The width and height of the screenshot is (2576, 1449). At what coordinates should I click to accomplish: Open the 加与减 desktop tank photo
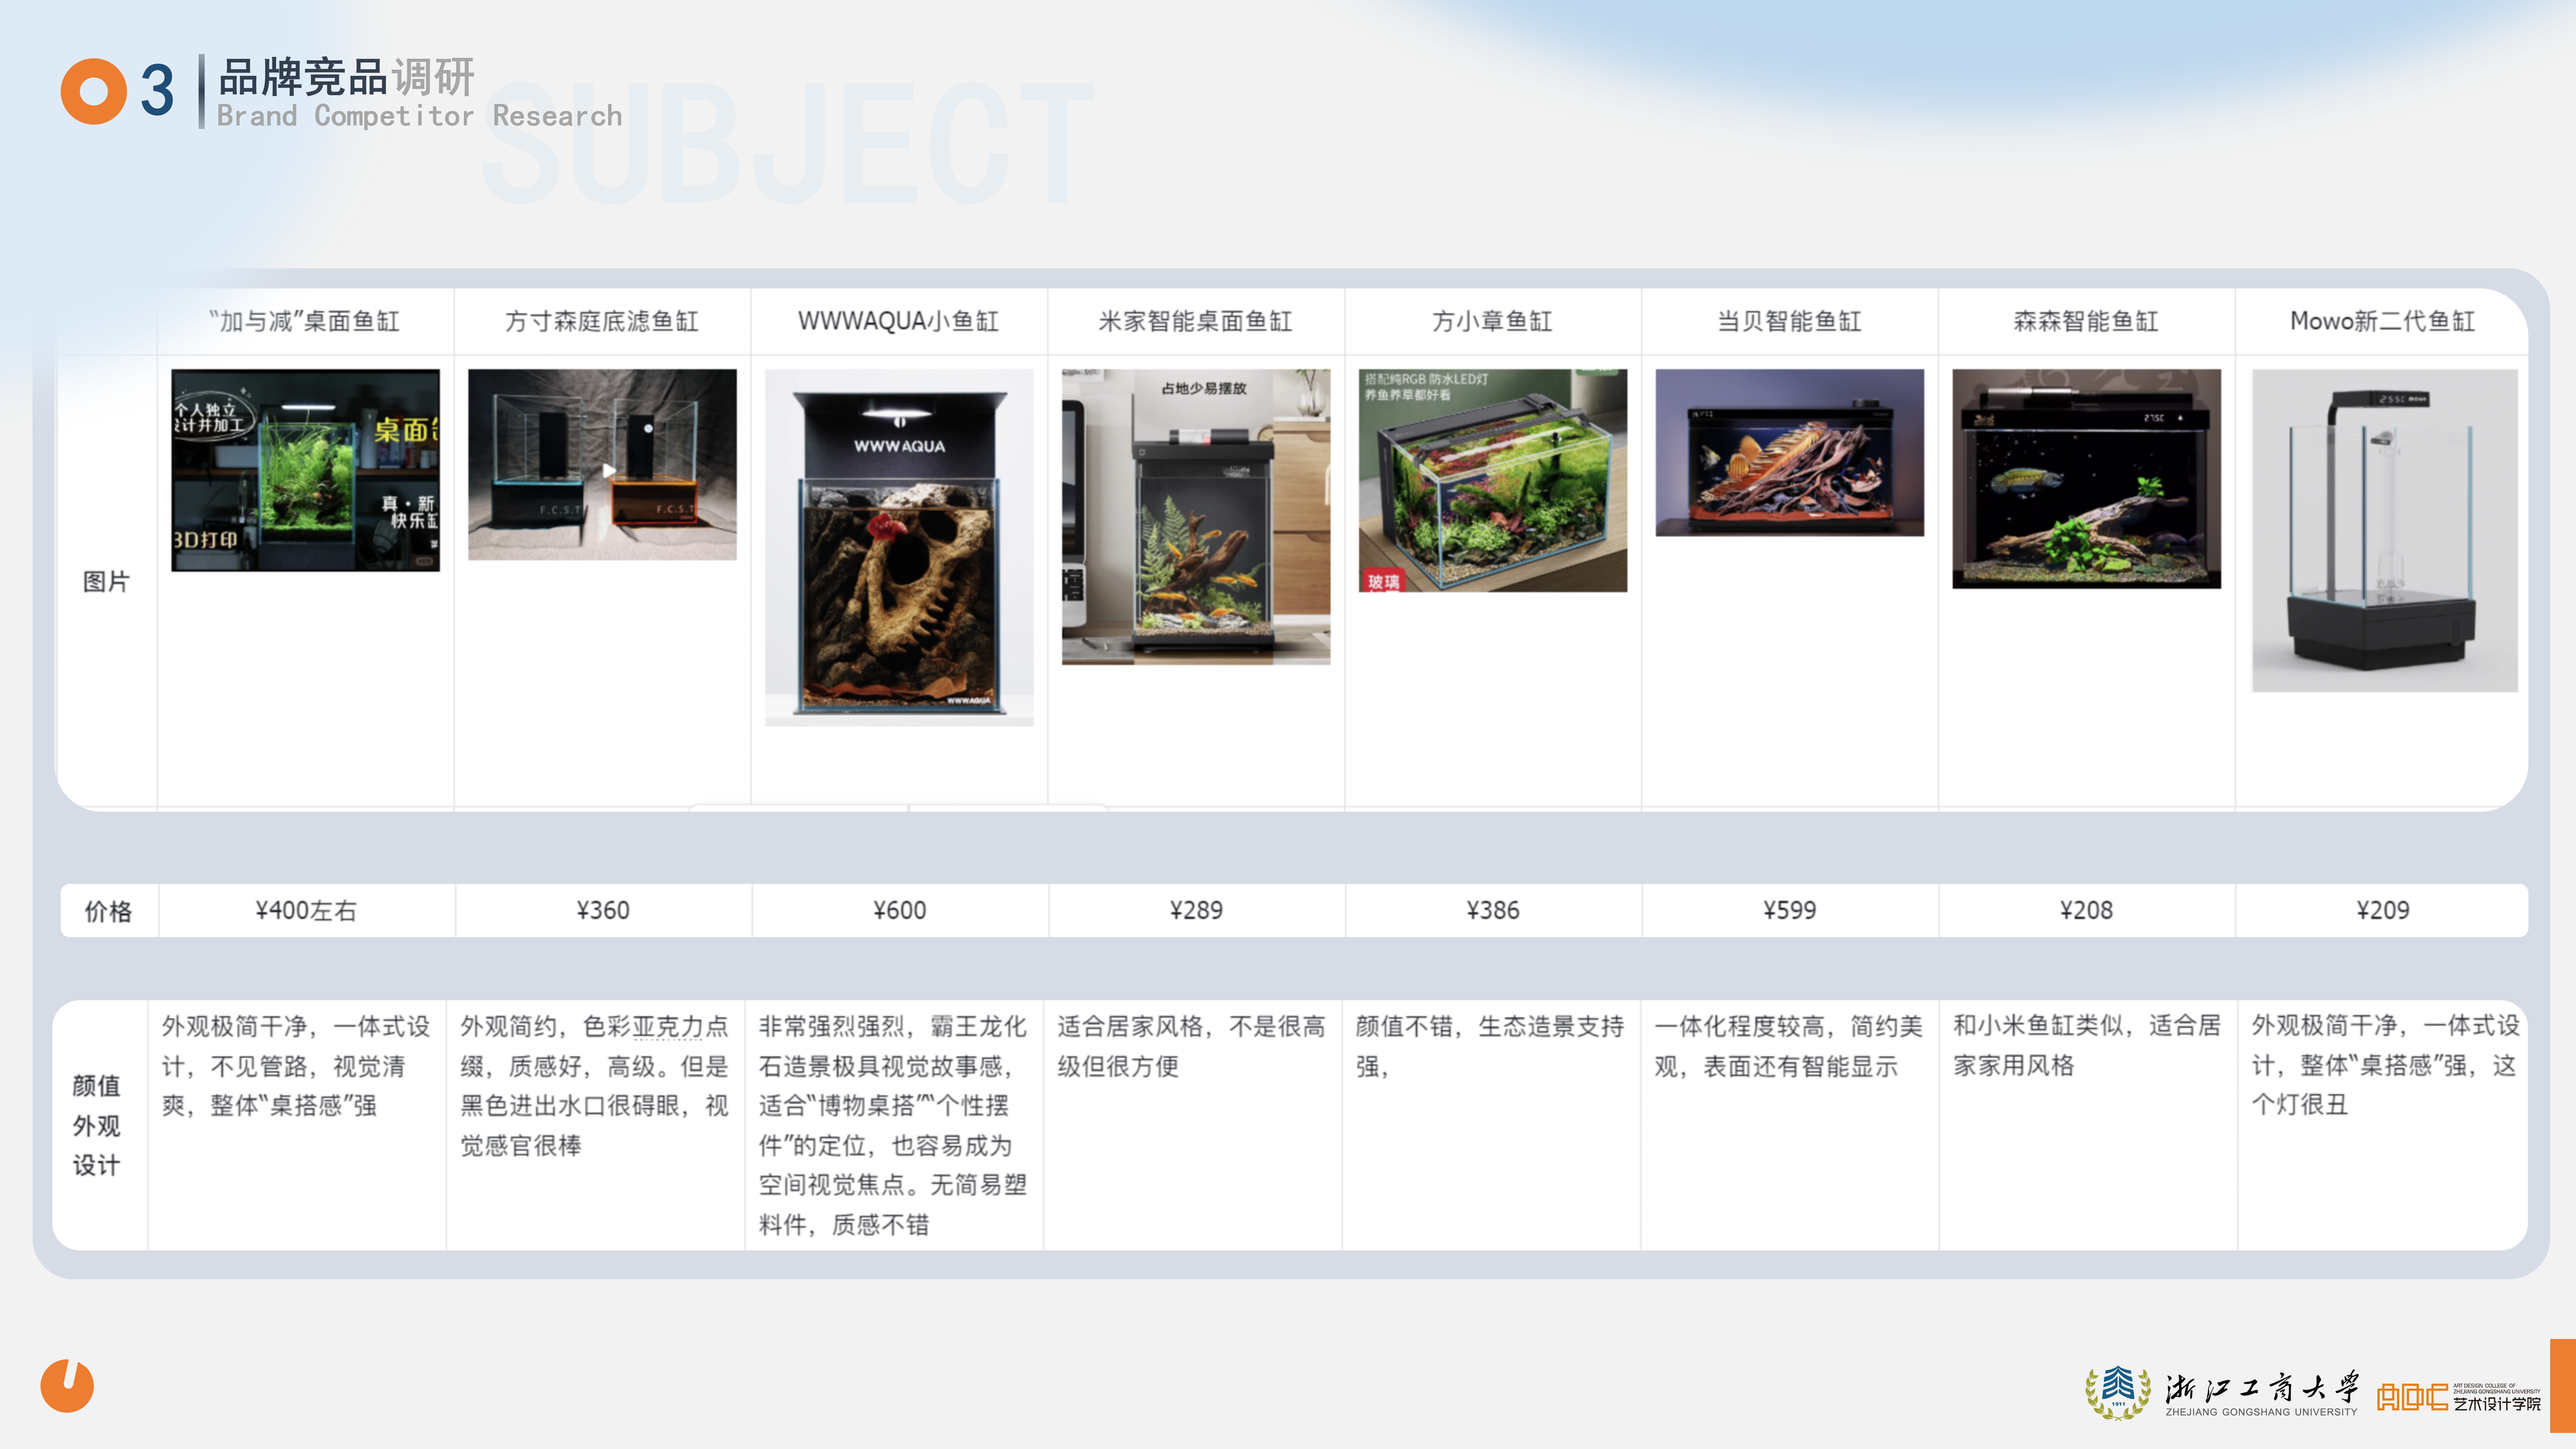pyautogui.click(x=305, y=470)
